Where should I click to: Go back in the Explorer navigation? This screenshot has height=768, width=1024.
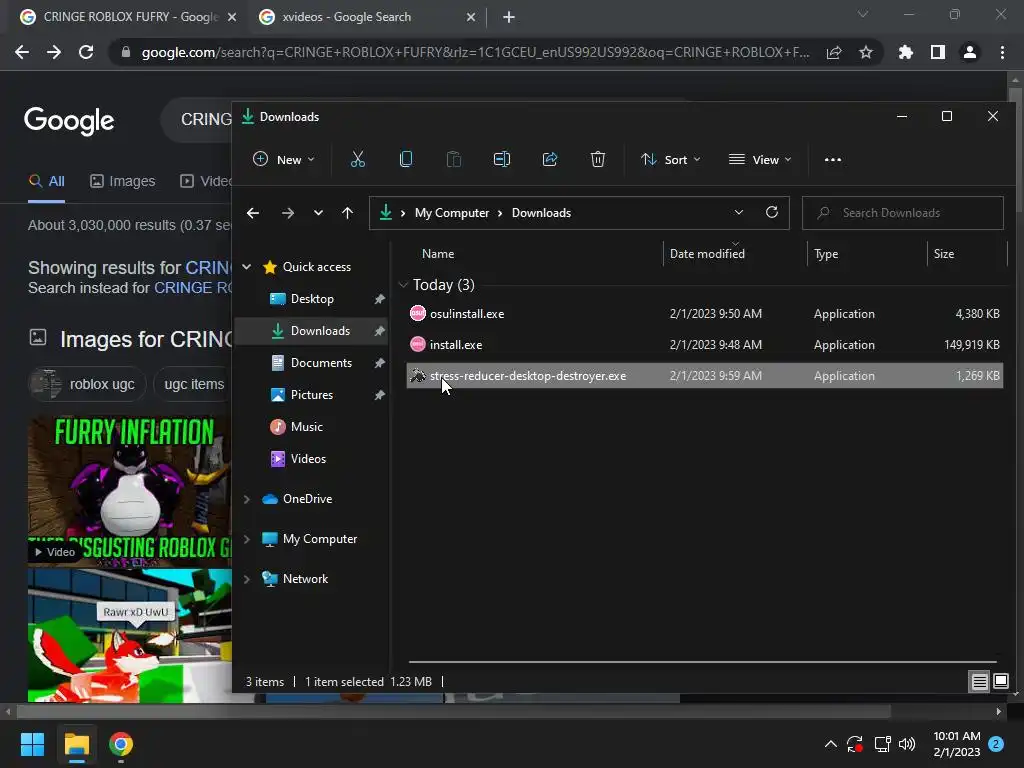253,213
